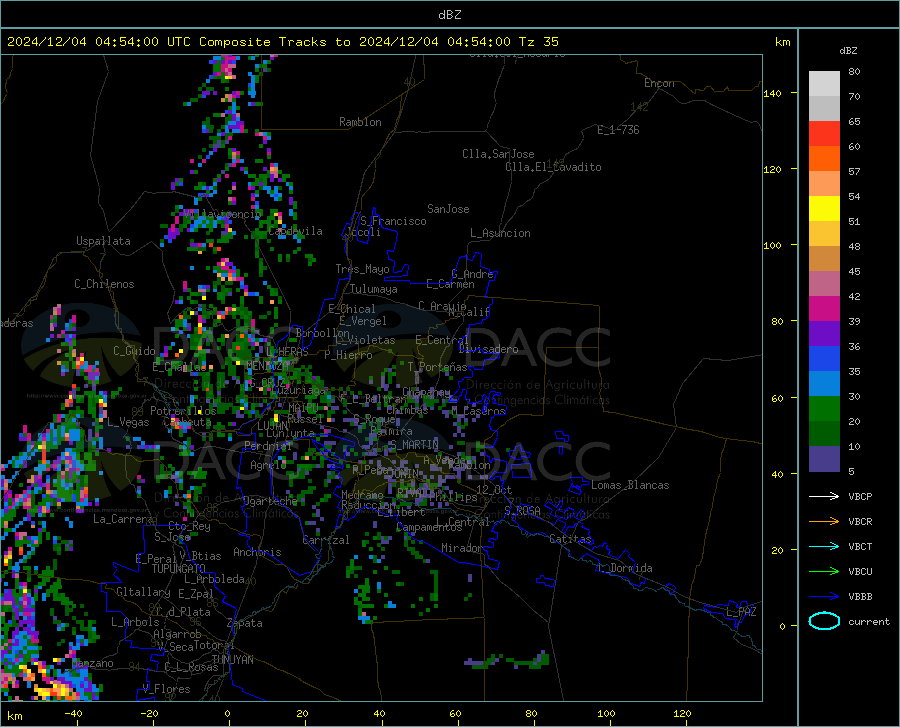Click the Zapata map label
900x727 pixels.
pos(245,623)
